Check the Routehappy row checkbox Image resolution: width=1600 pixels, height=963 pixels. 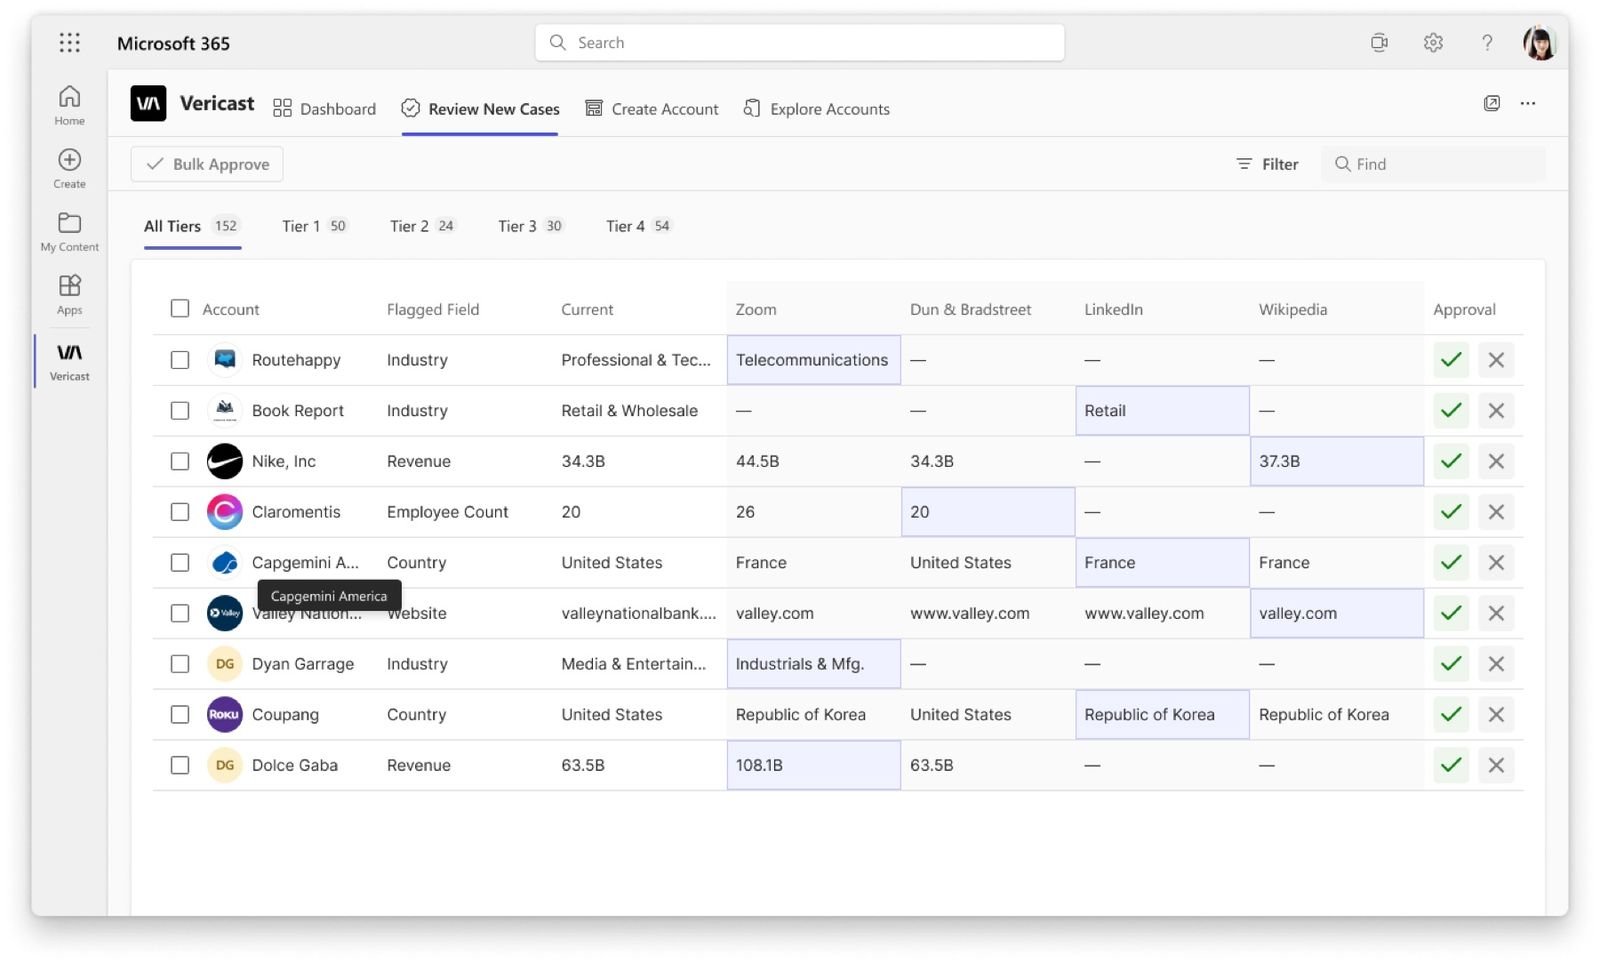coord(180,360)
